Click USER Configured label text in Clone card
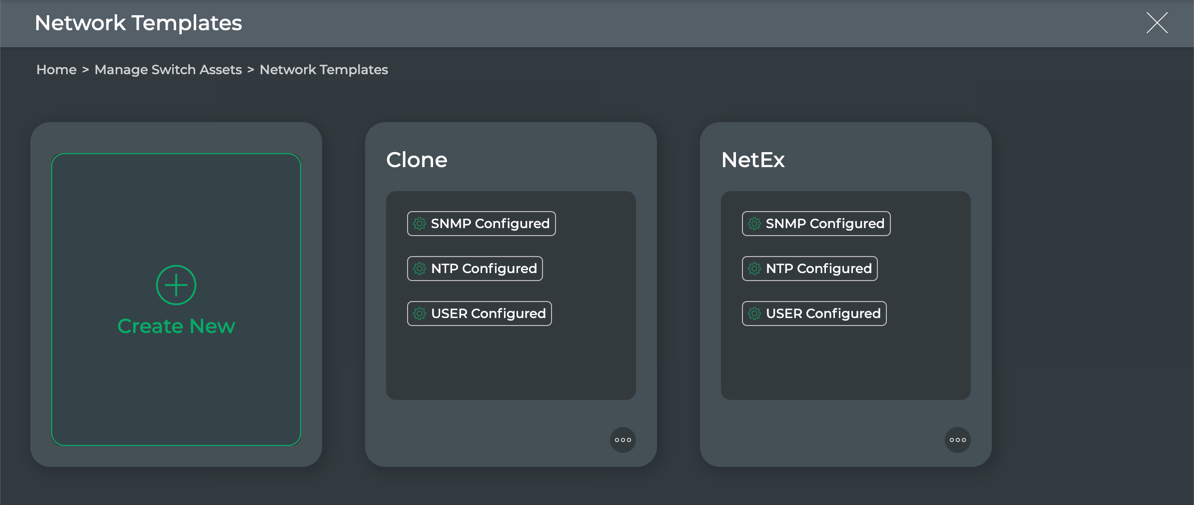The height and width of the screenshot is (505, 1194). click(488, 314)
